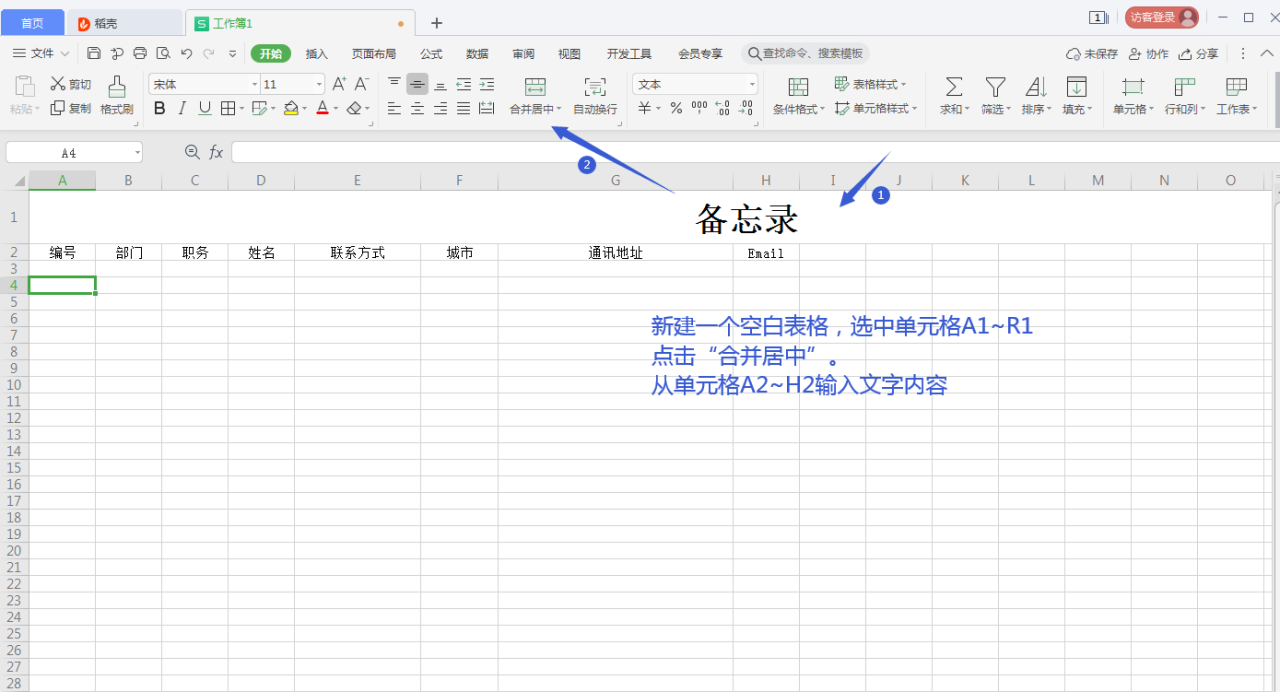Click the 分享 share button
This screenshot has width=1280, height=692.
click(x=1199, y=54)
